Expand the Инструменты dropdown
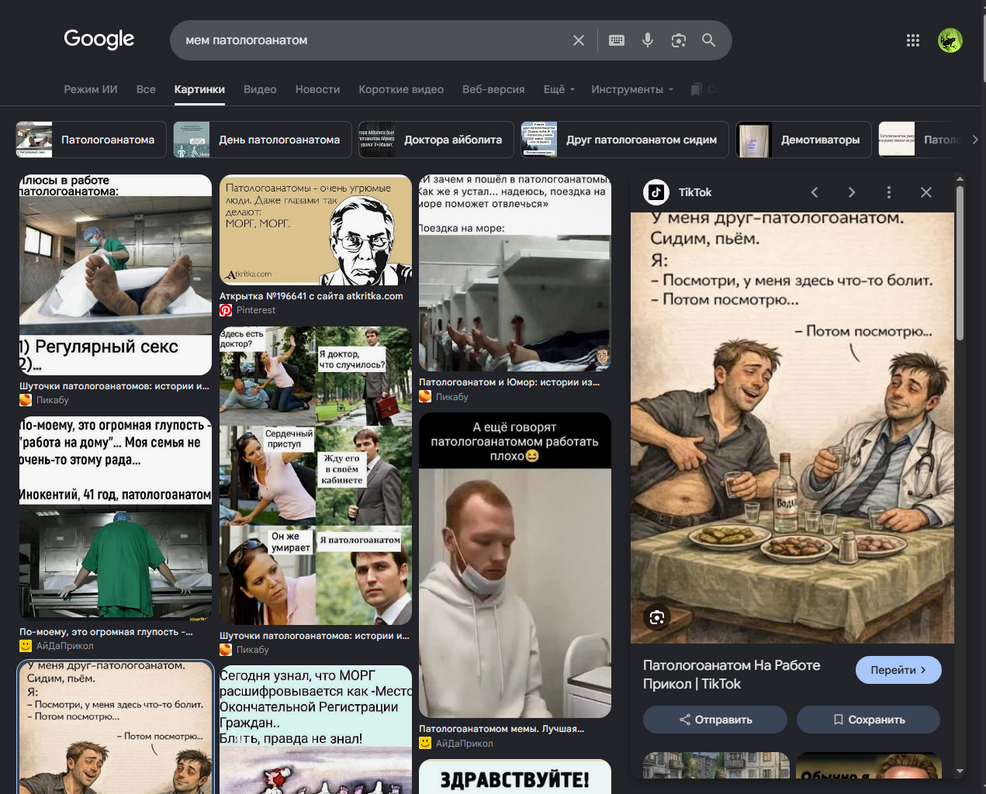Image resolution: width=986 pixels, height=794 pixels. 632,89
